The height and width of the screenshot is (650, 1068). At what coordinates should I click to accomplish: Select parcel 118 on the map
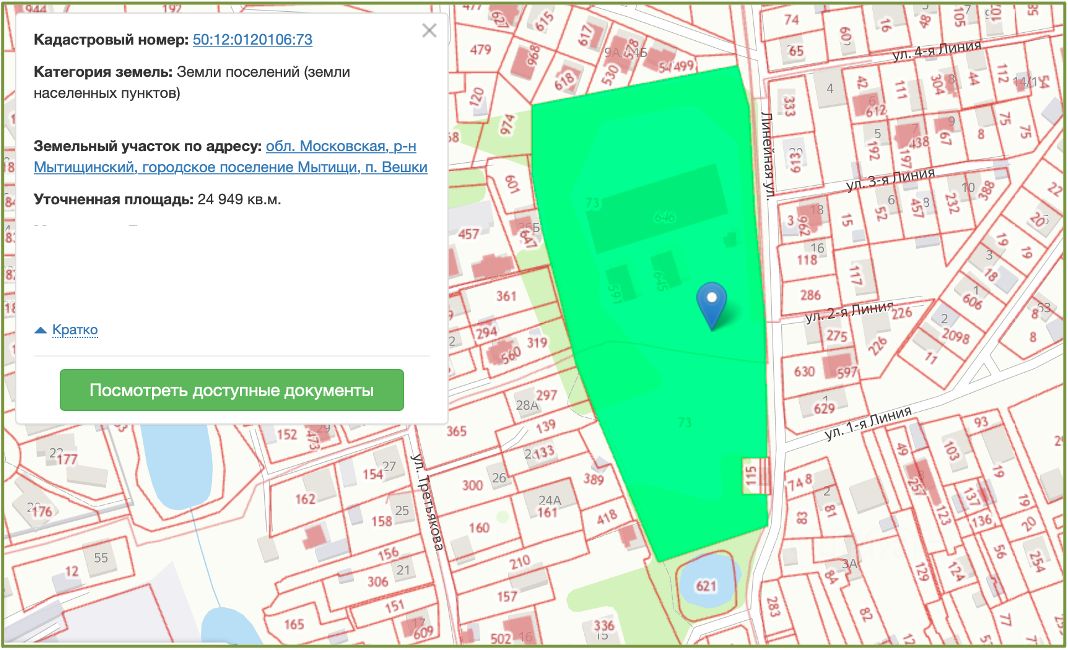tap(807, 260)
